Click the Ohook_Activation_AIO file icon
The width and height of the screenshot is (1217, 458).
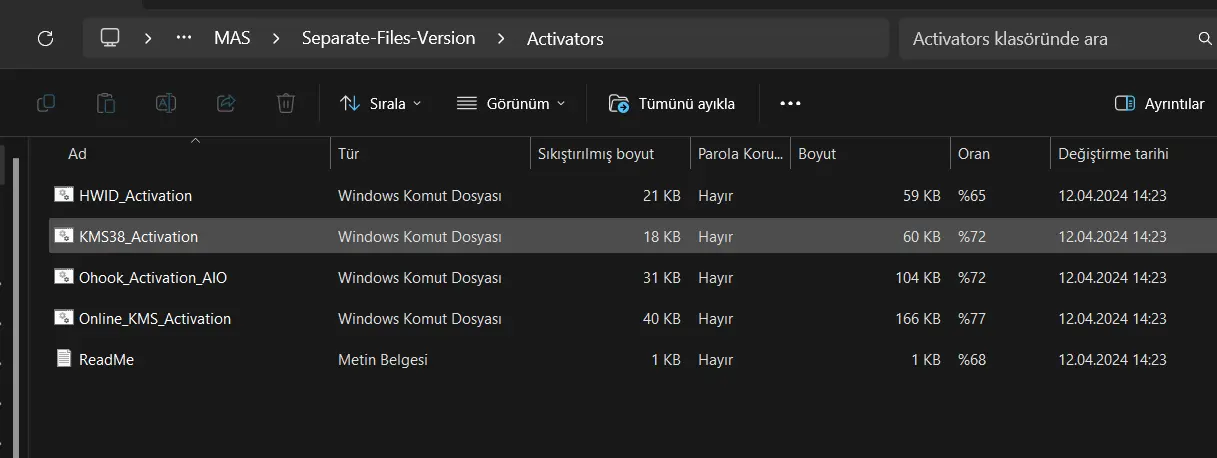coord(64,277)
